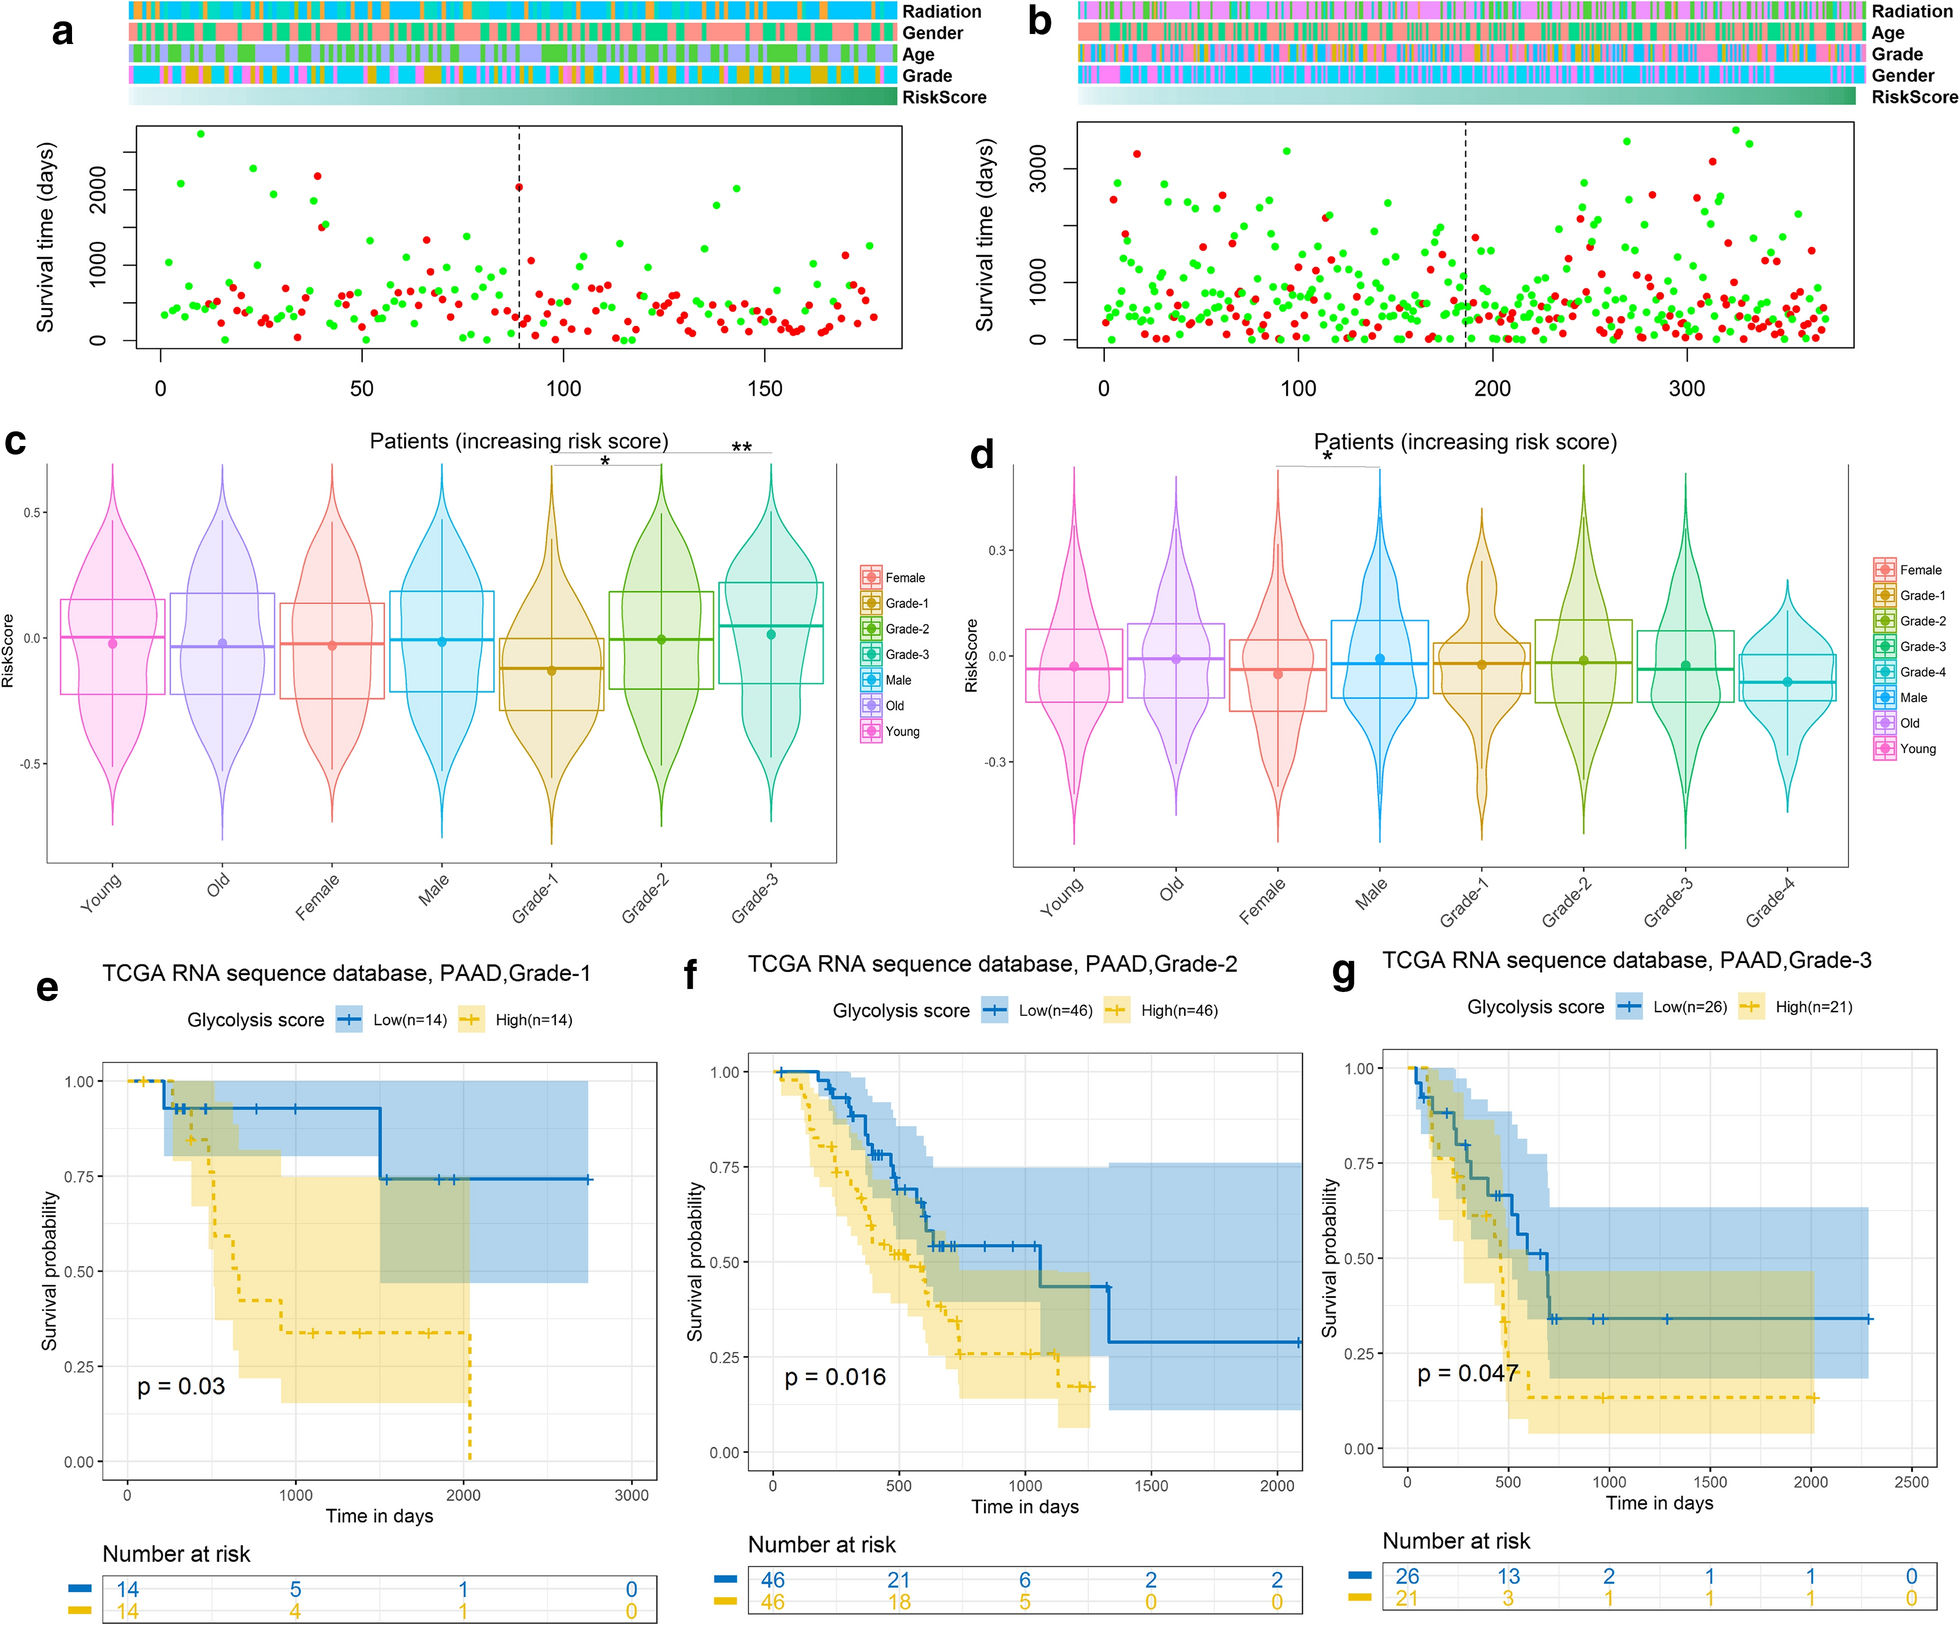
Task: Click the High(n=14) legend swatch in panel e
Action: pyautogui.click(x=471, y=1020)
